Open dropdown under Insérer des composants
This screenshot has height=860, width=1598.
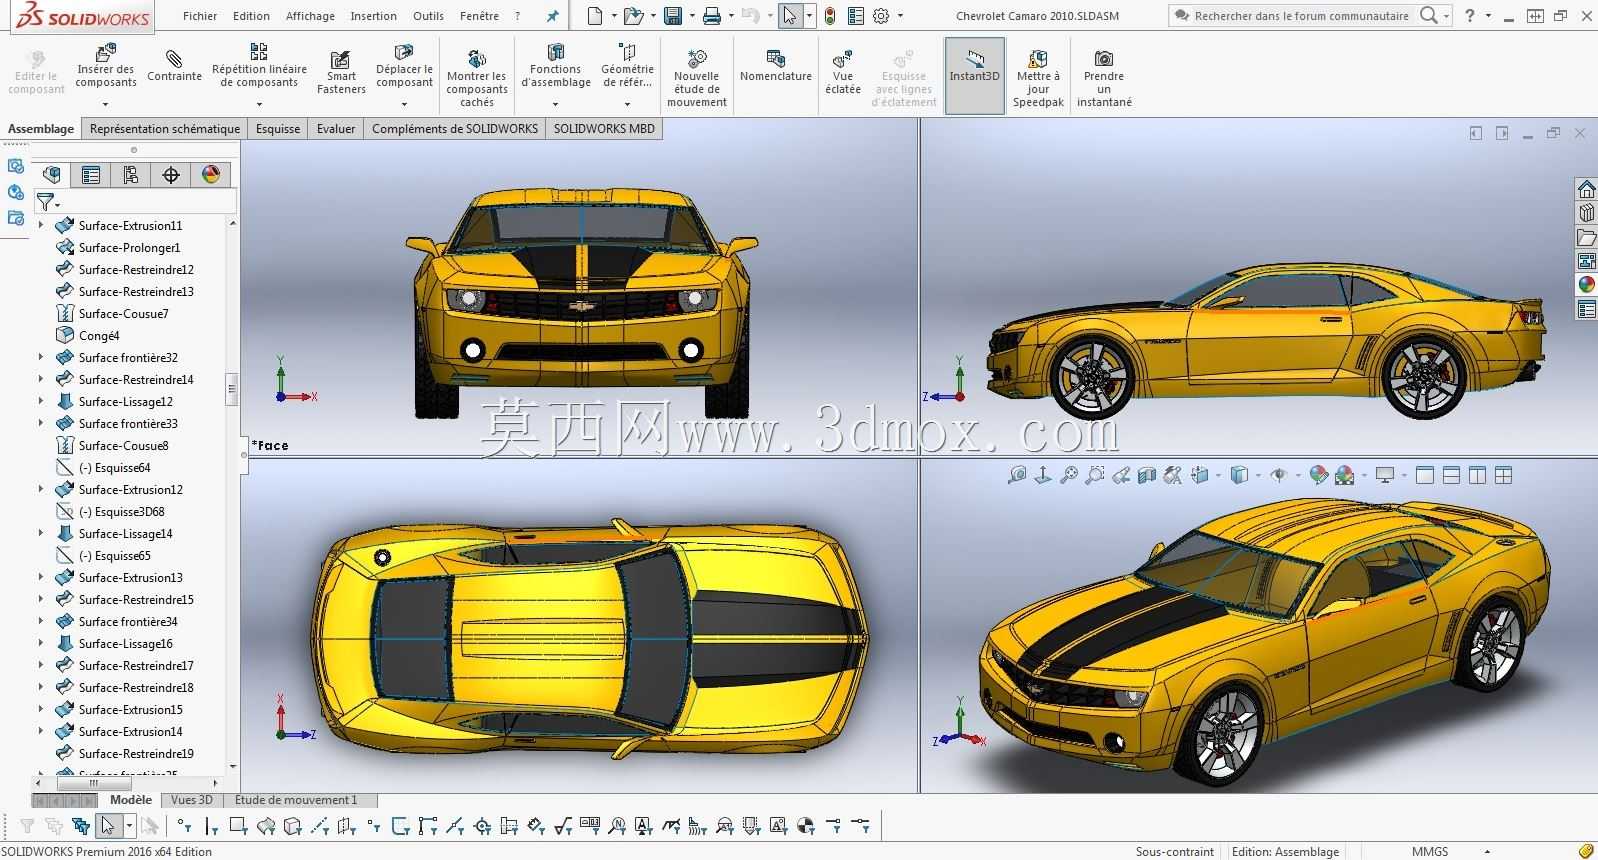click(105, 103)
